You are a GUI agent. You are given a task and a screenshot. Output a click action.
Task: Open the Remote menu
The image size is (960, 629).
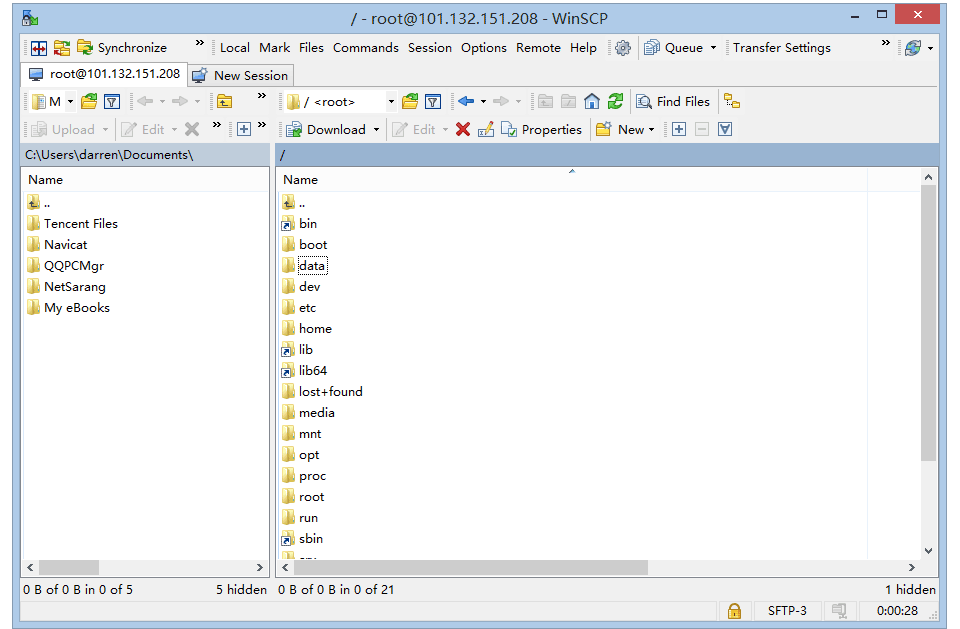(538, 48)
